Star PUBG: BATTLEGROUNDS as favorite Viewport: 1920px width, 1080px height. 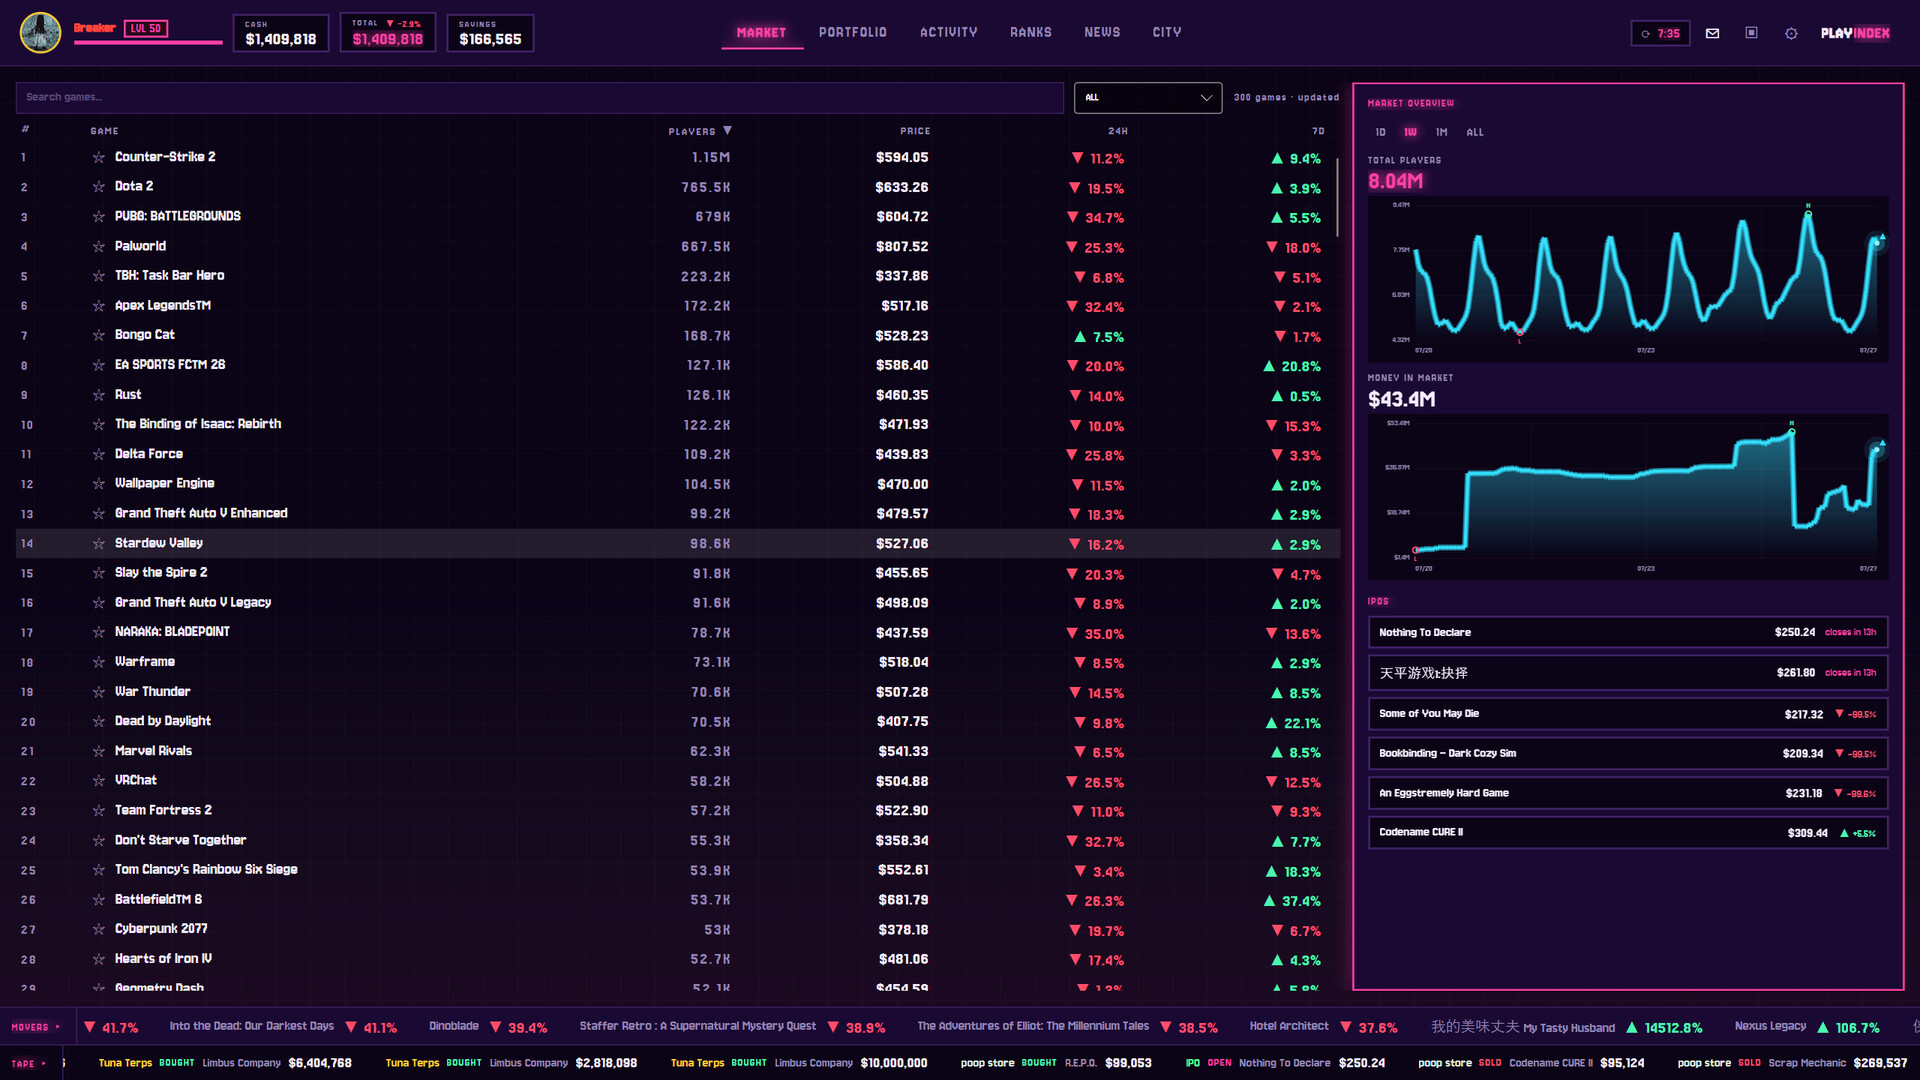click(99, 217)
